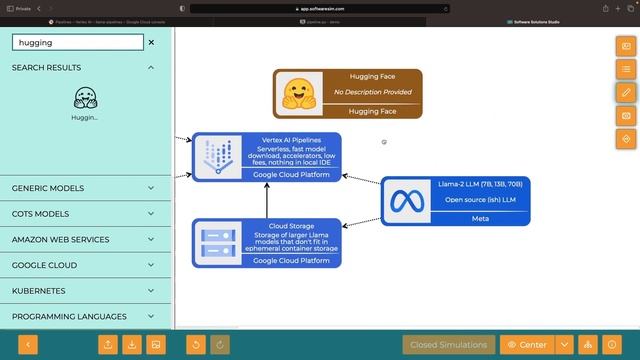Click the fourth right toolbar icon below pencil
Viewport: 640px width, 360px height.
tap(626, 116)
